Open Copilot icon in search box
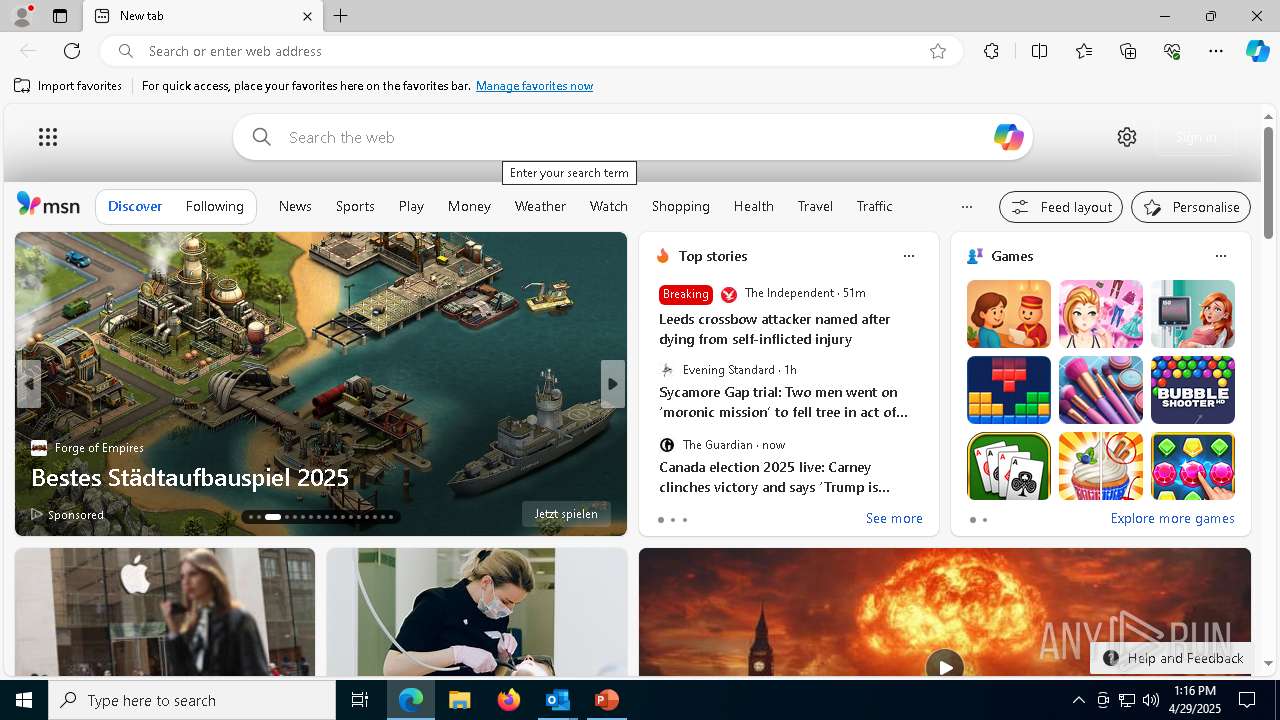The height and width of the screenshot is (720, 1280). (x=1008, y=137)
